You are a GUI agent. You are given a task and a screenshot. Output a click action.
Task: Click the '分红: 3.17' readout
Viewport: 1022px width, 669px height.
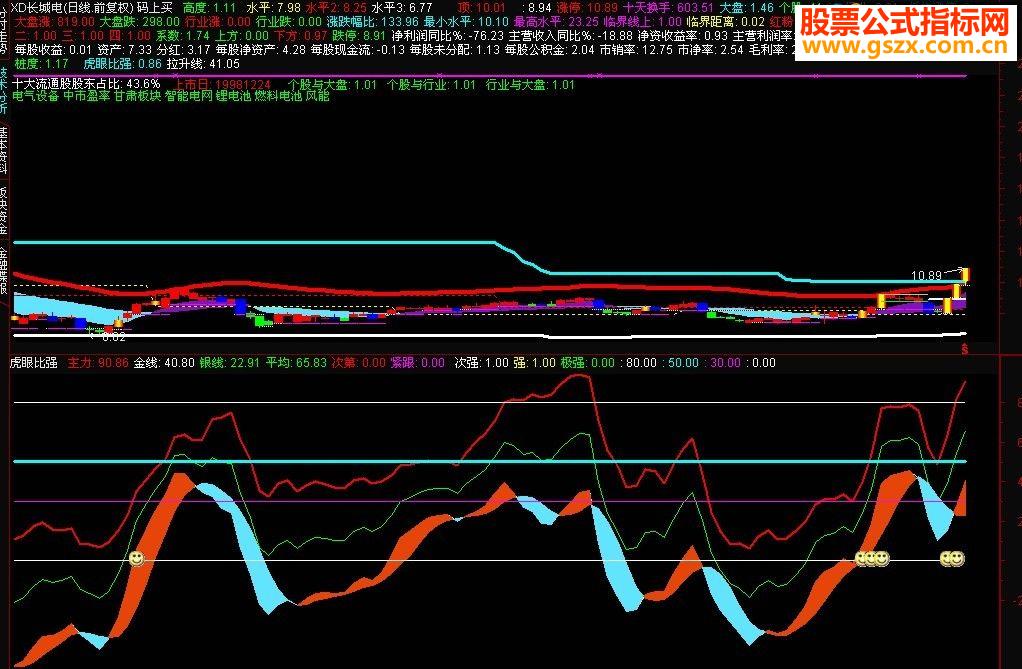click(183, 50)
